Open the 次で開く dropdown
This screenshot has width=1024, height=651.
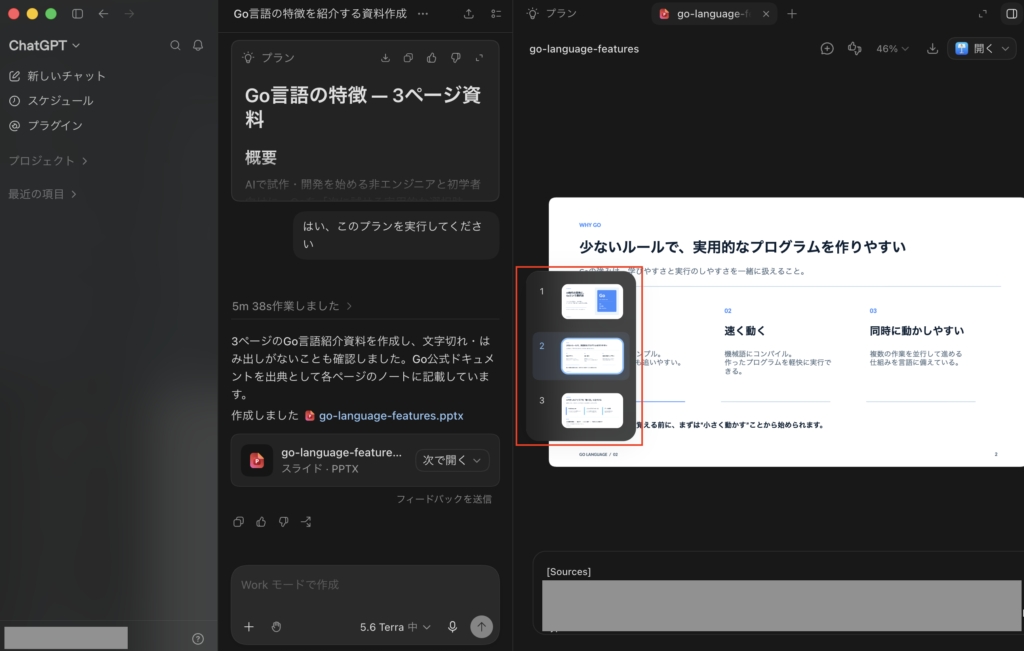pyautogui.click(x=452, y=460)
